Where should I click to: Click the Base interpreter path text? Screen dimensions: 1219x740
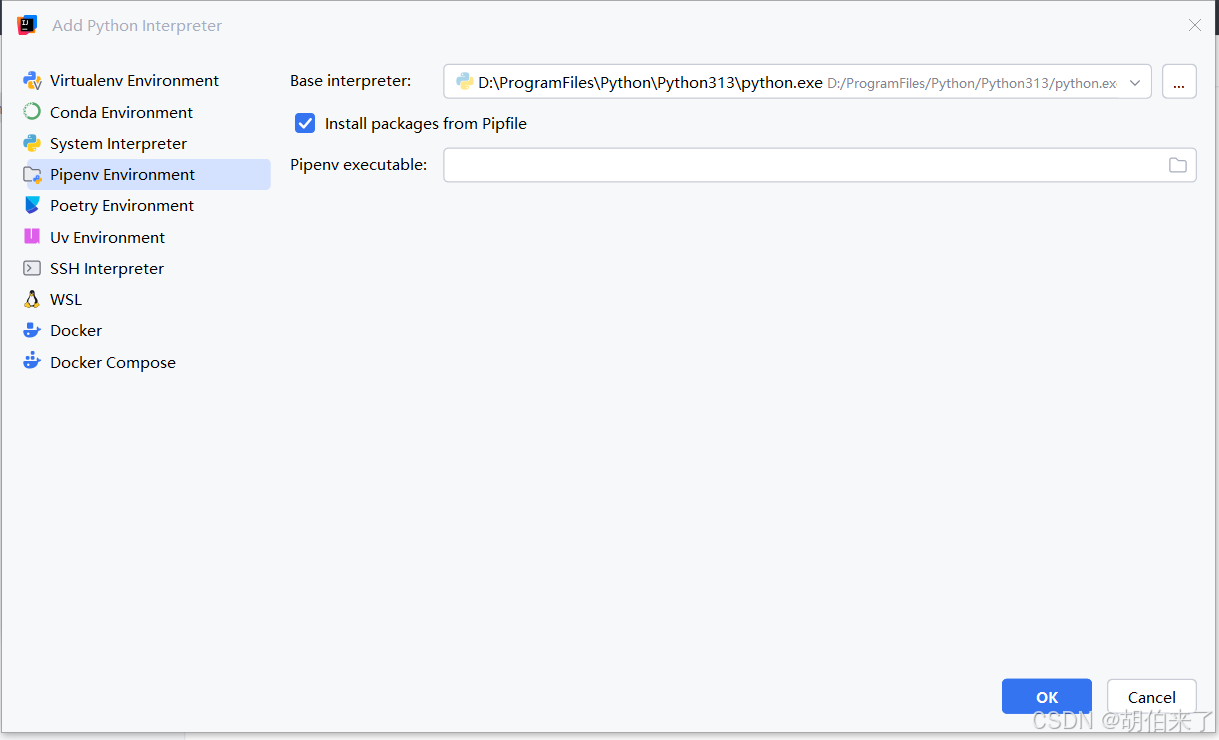point(650,83)
